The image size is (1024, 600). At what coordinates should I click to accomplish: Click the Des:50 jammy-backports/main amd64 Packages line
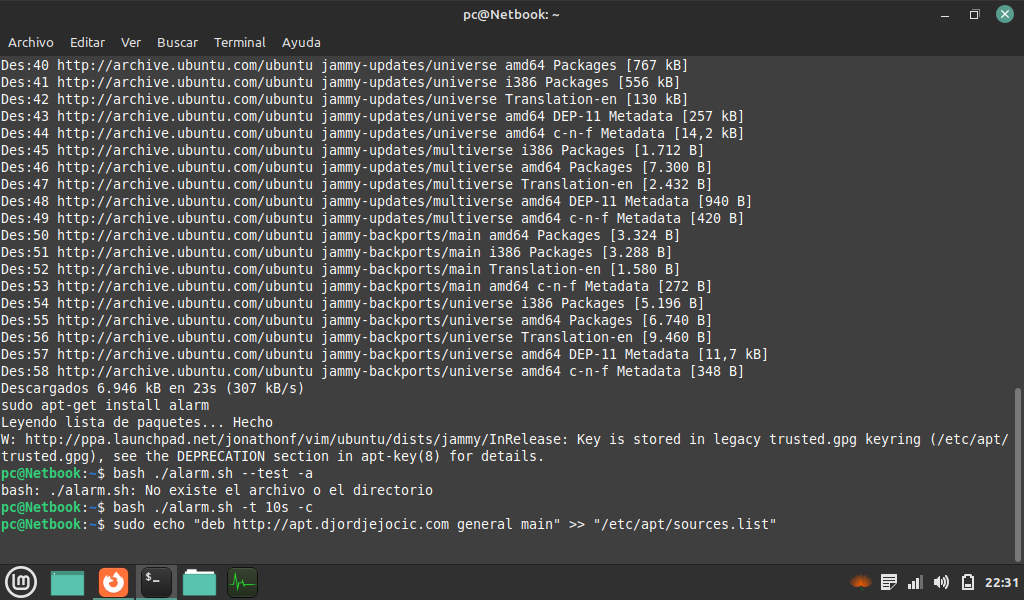pos(340,236)
